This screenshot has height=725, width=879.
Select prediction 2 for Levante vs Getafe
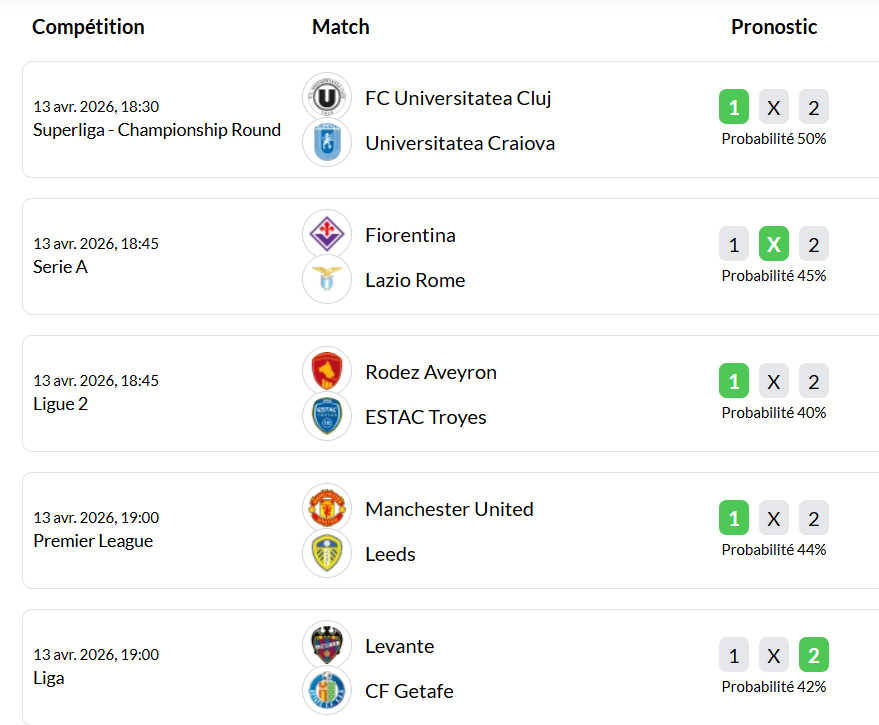[814, 655]
